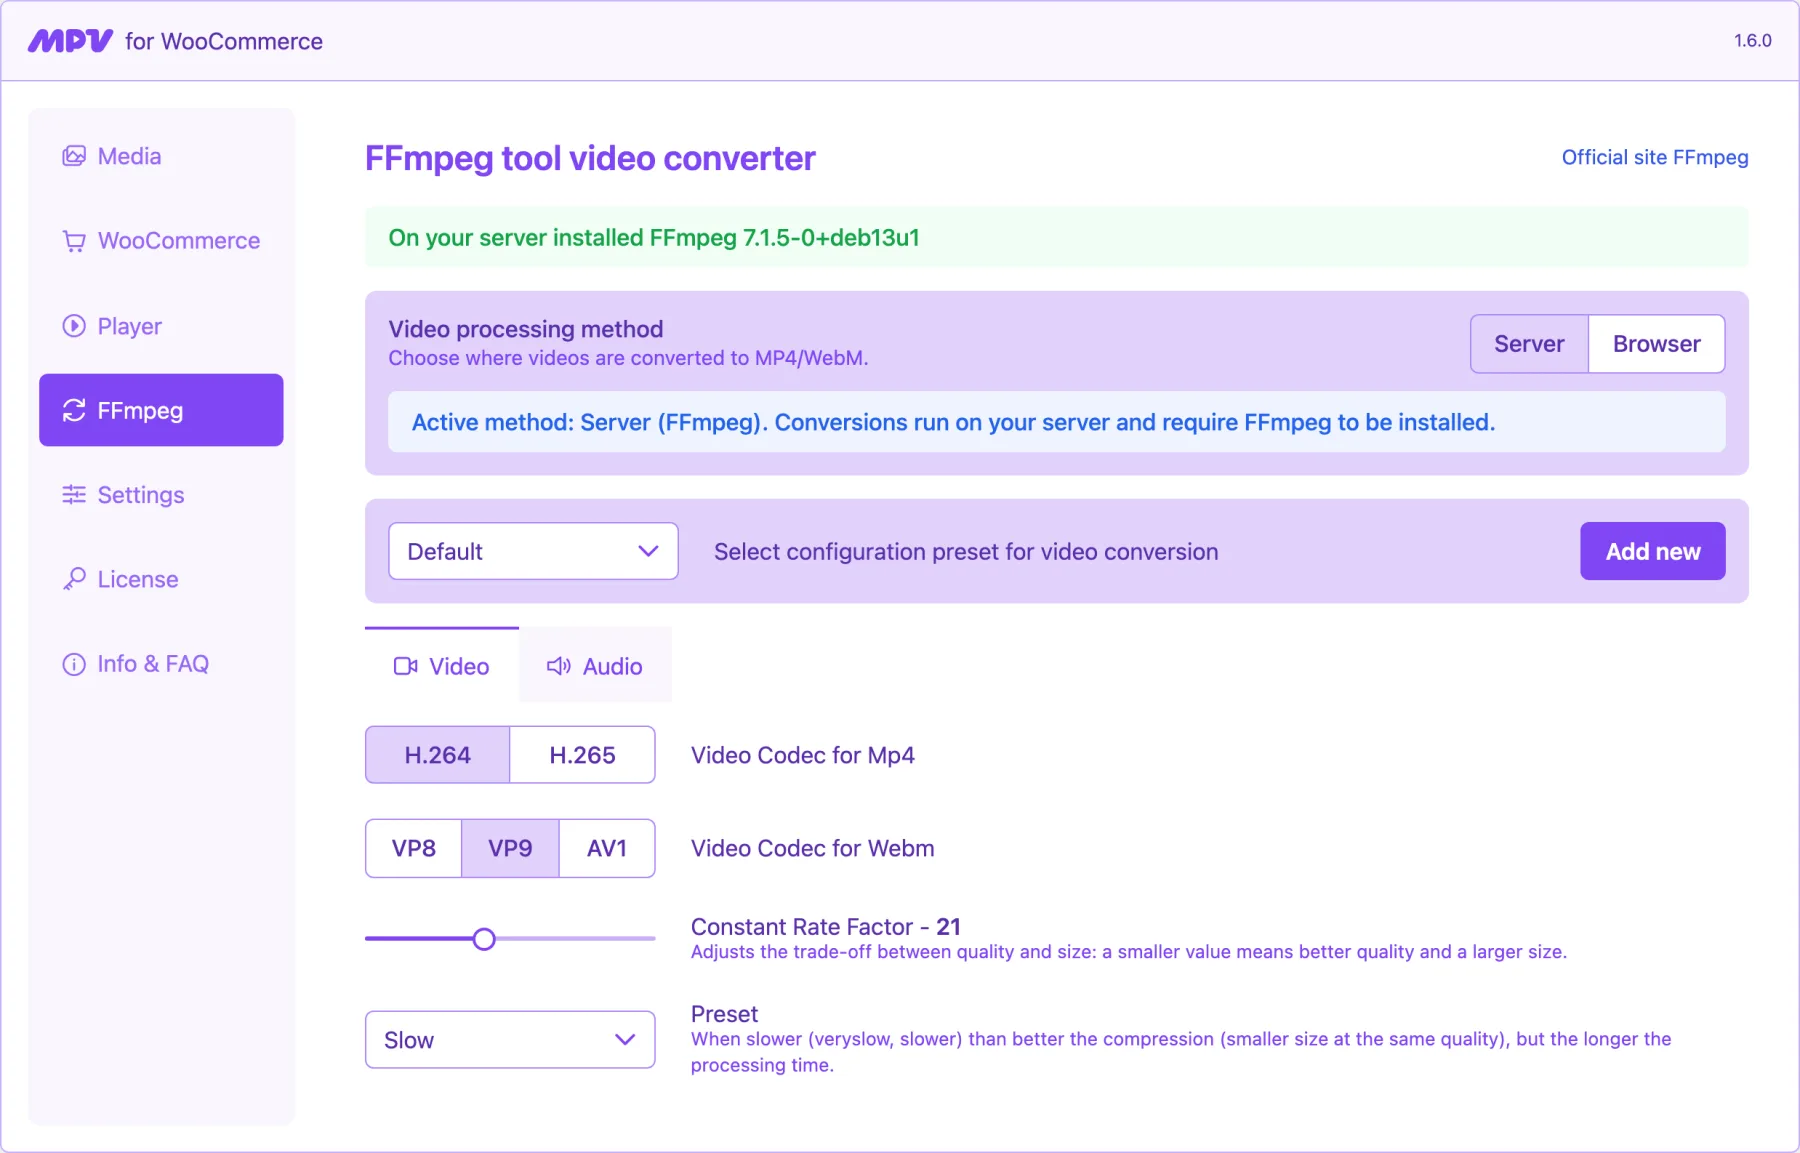Click the Constant Rate Factor slider handle

pos(484,939)
